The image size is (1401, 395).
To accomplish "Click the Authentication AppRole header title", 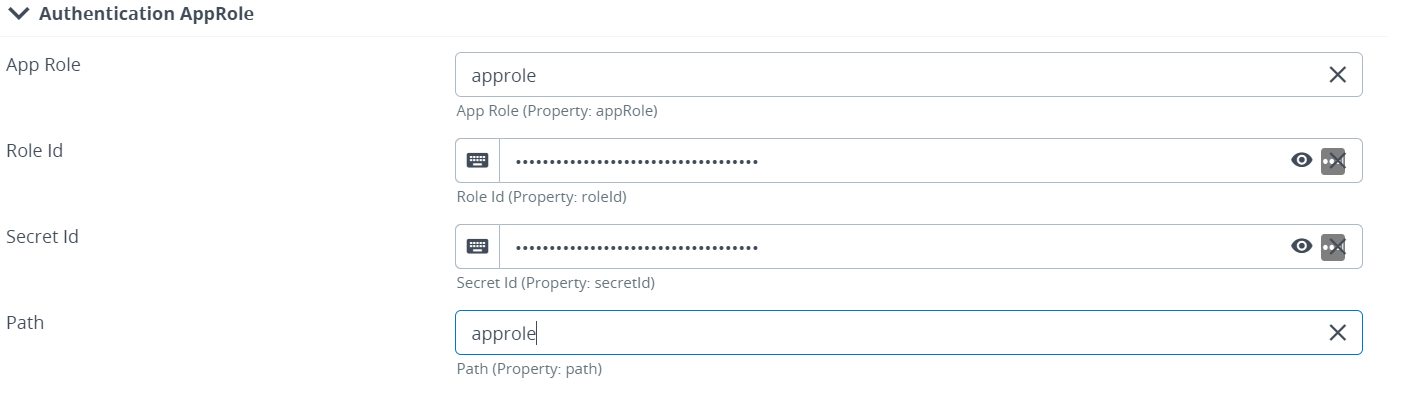I will (x=146, y=14).
